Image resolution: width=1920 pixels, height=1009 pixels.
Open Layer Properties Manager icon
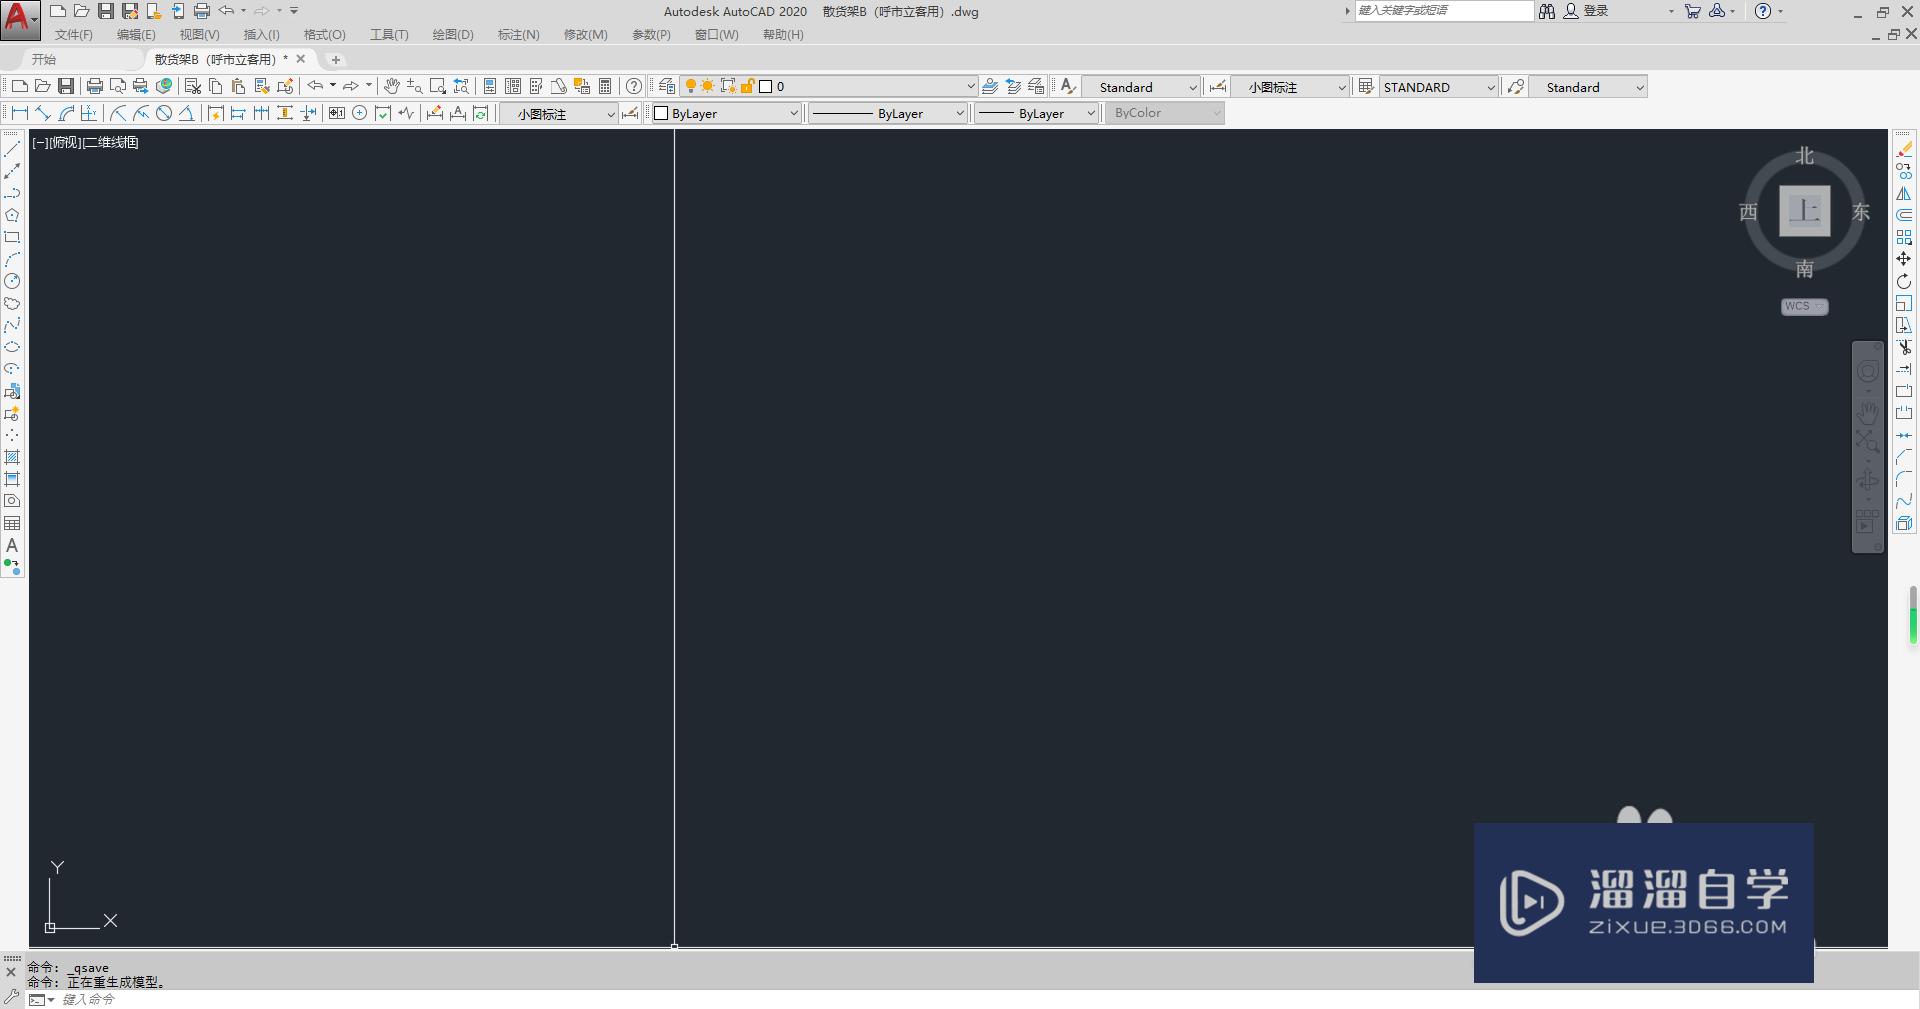pyautogui.click(x=667, y=86)
